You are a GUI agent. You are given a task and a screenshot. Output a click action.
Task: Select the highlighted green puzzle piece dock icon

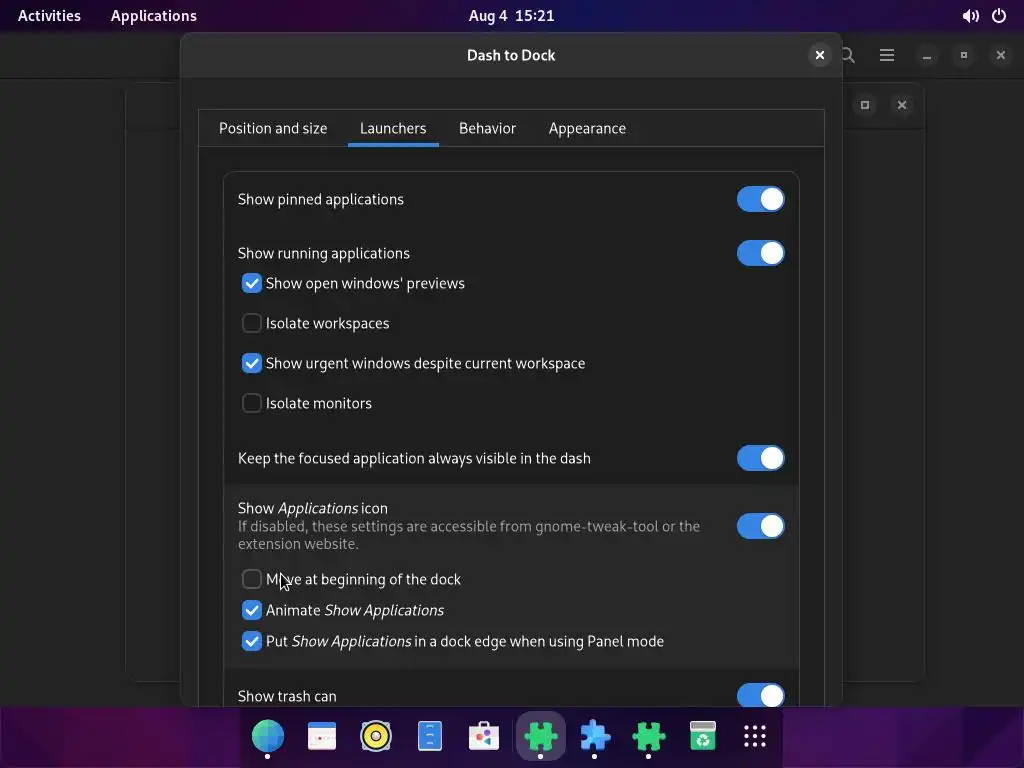pos(540,736)
